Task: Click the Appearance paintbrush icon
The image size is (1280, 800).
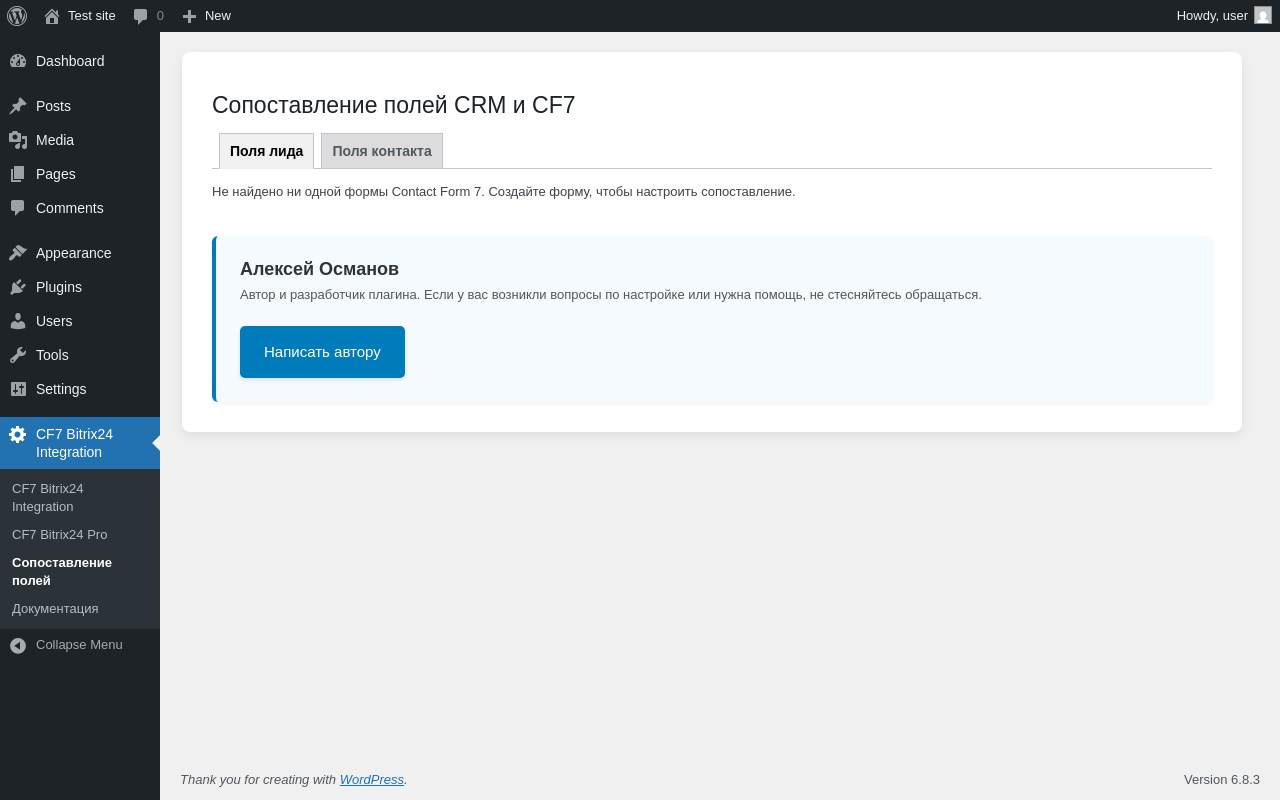Action: pyautogui.click(x=18, y=253)
